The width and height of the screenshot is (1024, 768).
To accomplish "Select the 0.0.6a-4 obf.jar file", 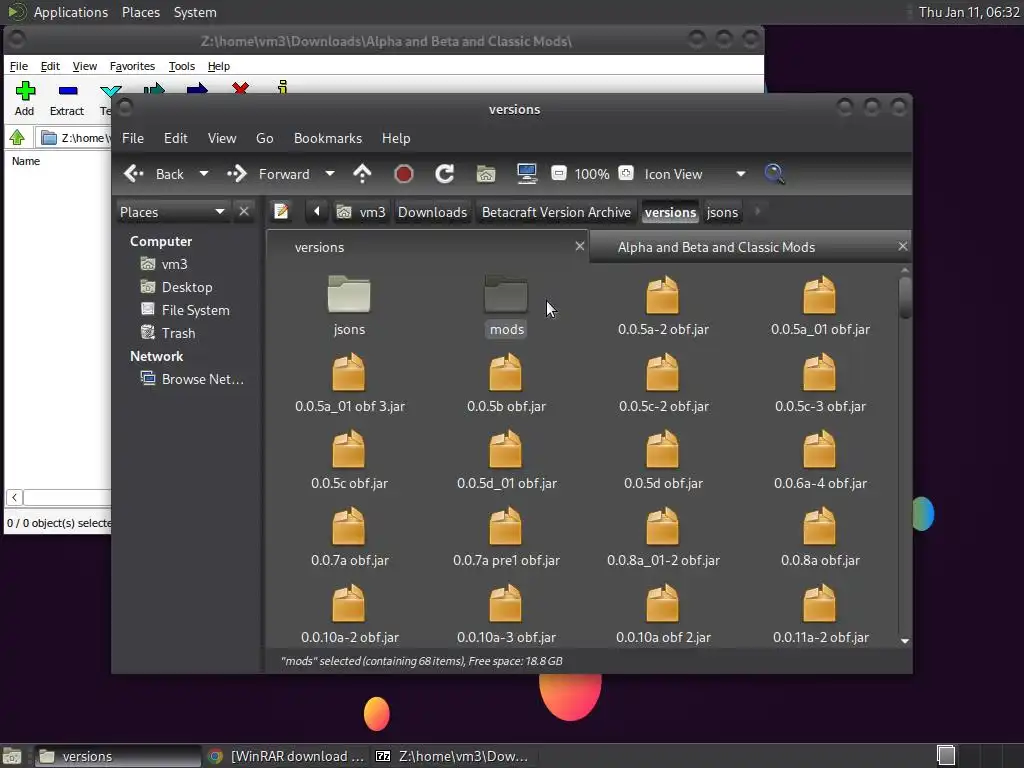I will [820, 449].
